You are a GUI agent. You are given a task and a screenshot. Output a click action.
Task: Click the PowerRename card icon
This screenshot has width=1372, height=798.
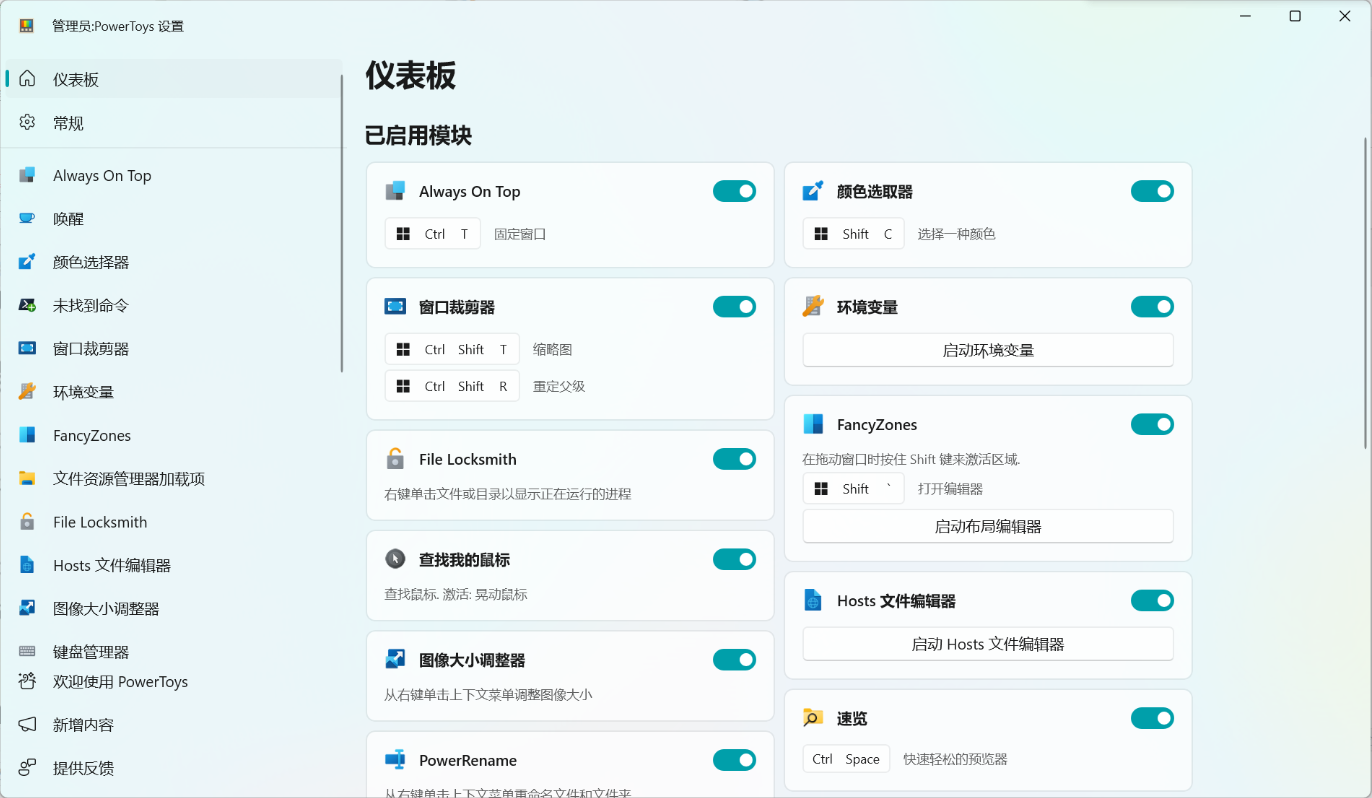395,760
